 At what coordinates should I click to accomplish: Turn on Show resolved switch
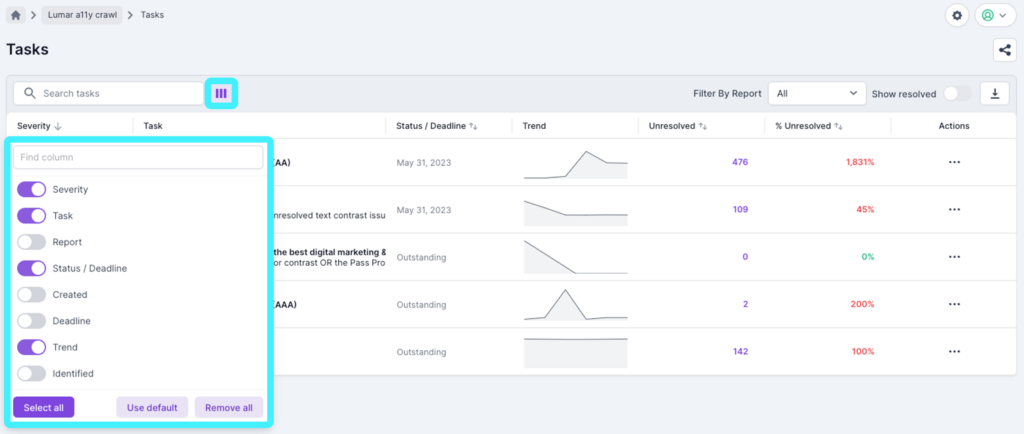tap(957, 94)
